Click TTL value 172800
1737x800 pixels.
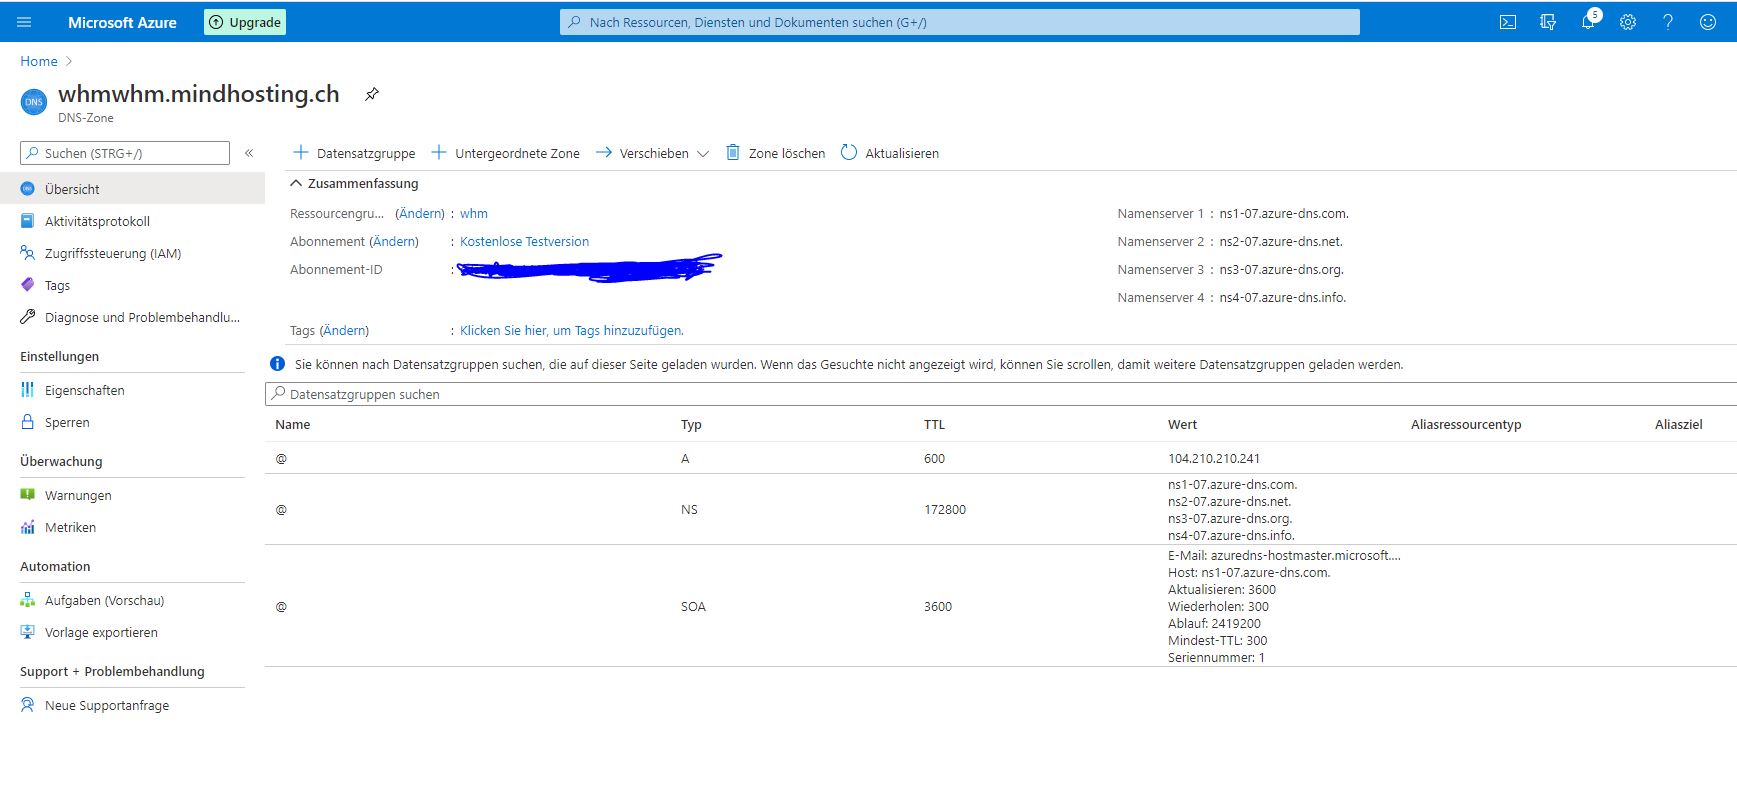pyautogui.click(x=945, y=510)
